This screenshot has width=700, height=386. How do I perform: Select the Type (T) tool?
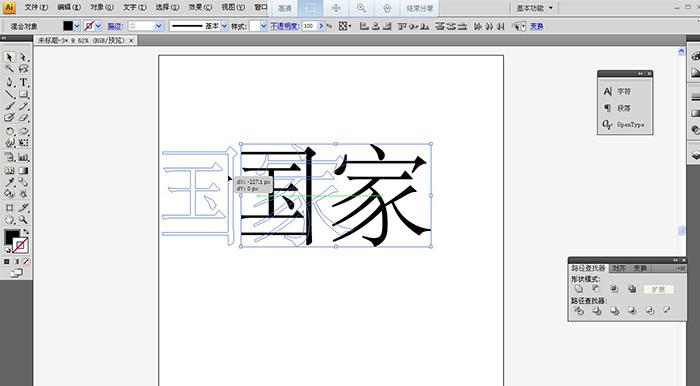click(x=23, y=82)
